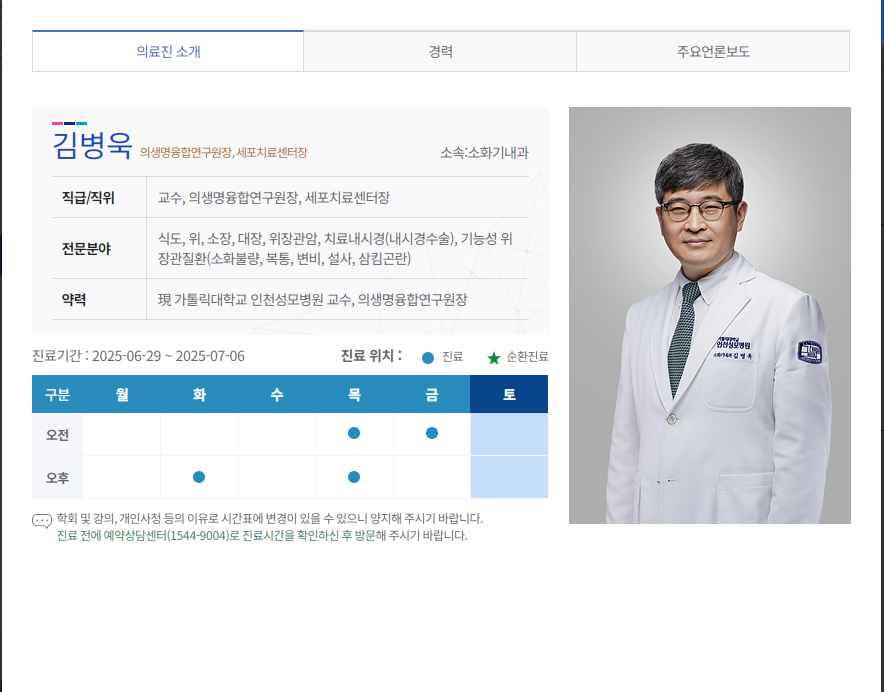Click the 오후 row label
Image resolution: width=884 pixels, height=692 pixels.
(58, 478)
